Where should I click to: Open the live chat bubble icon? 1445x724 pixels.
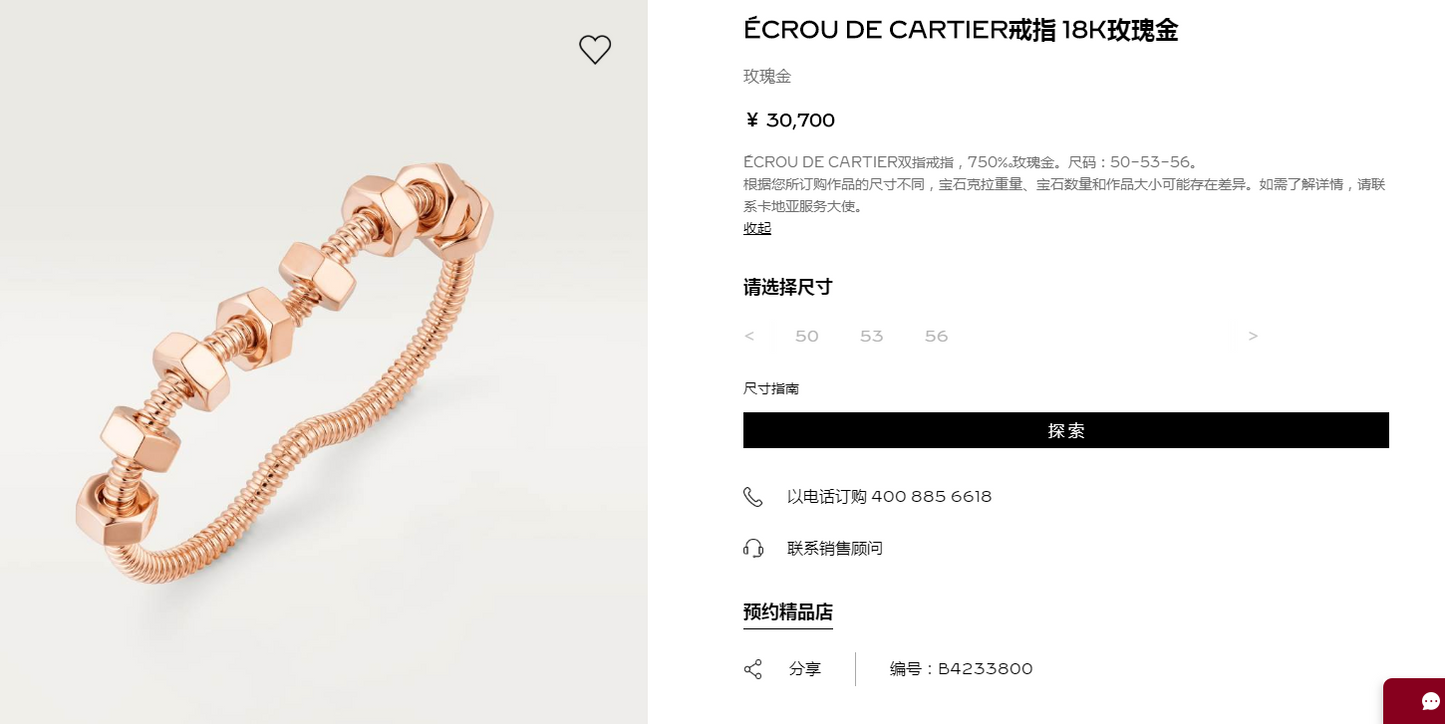(x=1431, y=702)
